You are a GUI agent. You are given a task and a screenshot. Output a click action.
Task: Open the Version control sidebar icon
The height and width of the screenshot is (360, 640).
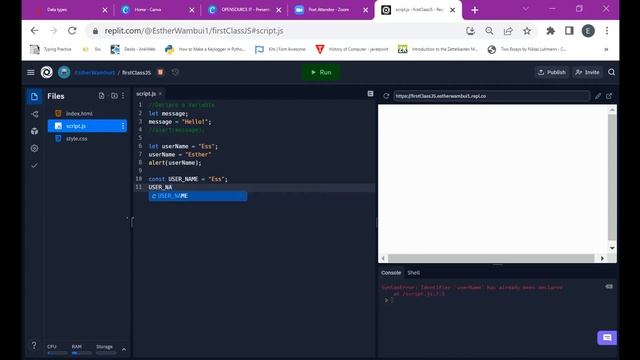(x=34, y=114)
